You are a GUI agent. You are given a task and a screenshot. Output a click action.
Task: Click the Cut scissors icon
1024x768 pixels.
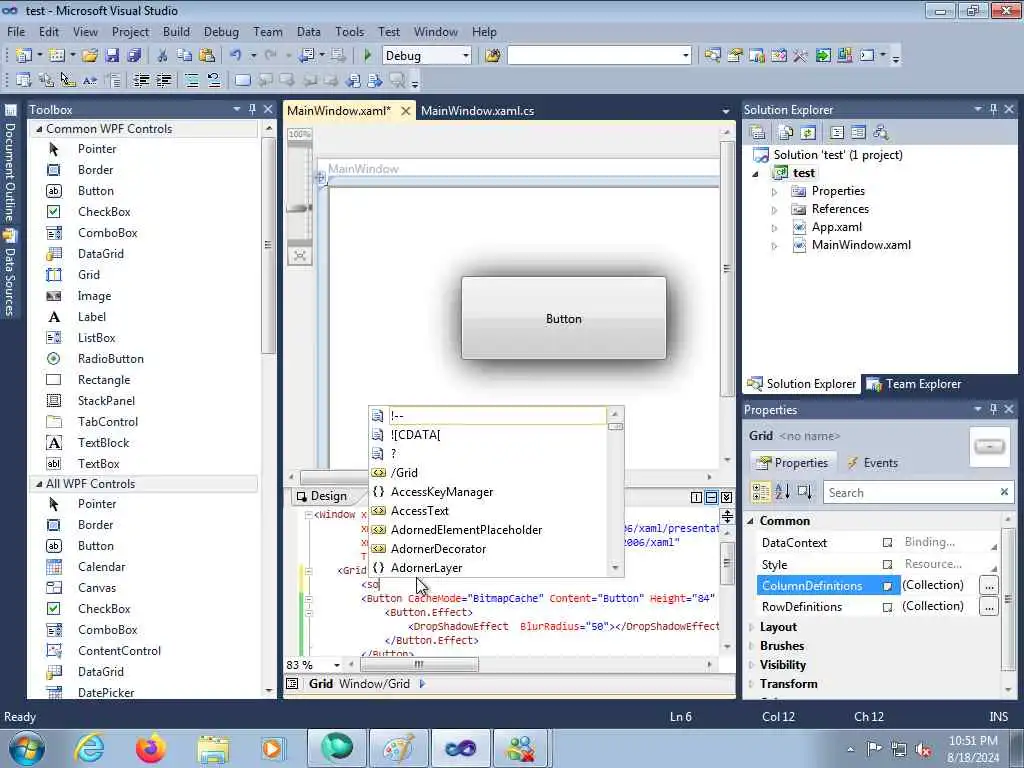[x=162, y=56]
